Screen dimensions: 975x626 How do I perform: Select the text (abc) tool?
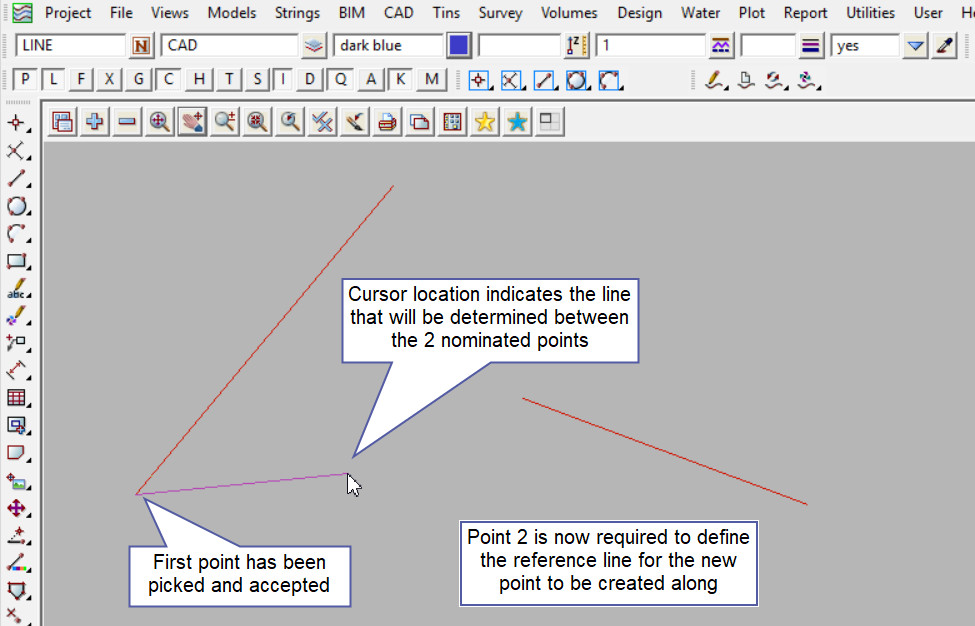[16, 290]
